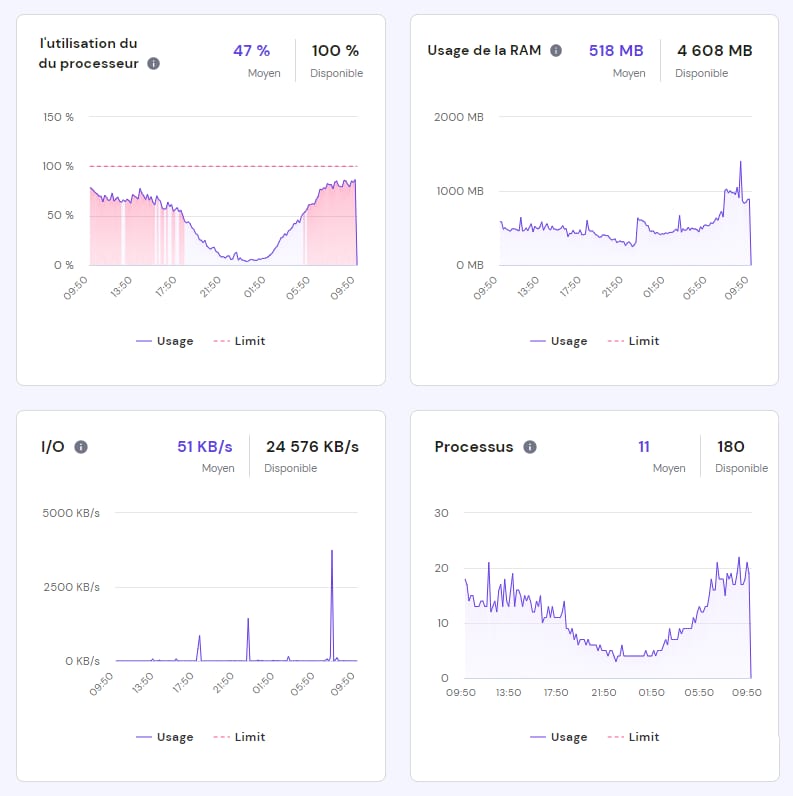Toggle Limit legend under the I/O chart

tap(240, 737)
